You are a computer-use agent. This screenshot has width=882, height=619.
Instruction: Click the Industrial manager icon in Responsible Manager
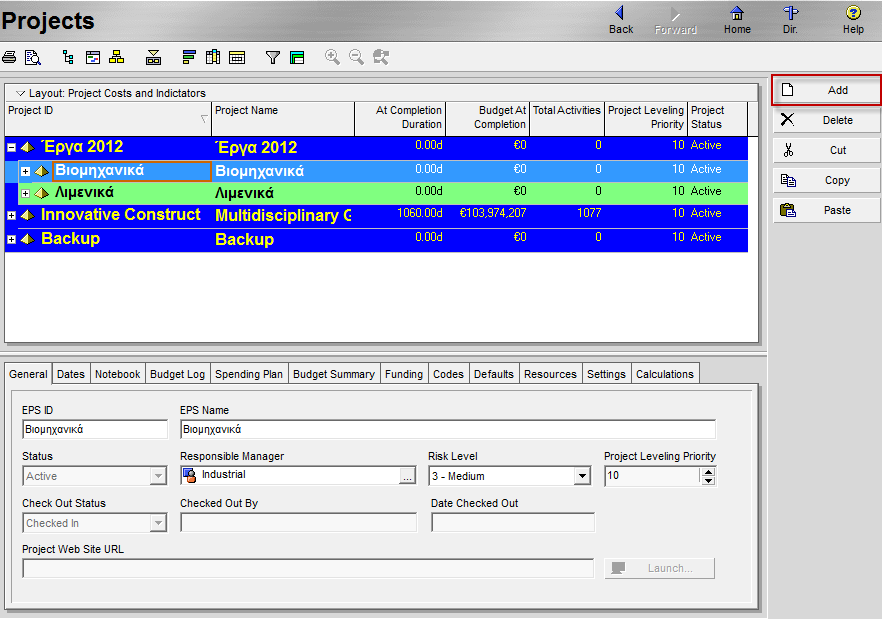coord(190,476)
